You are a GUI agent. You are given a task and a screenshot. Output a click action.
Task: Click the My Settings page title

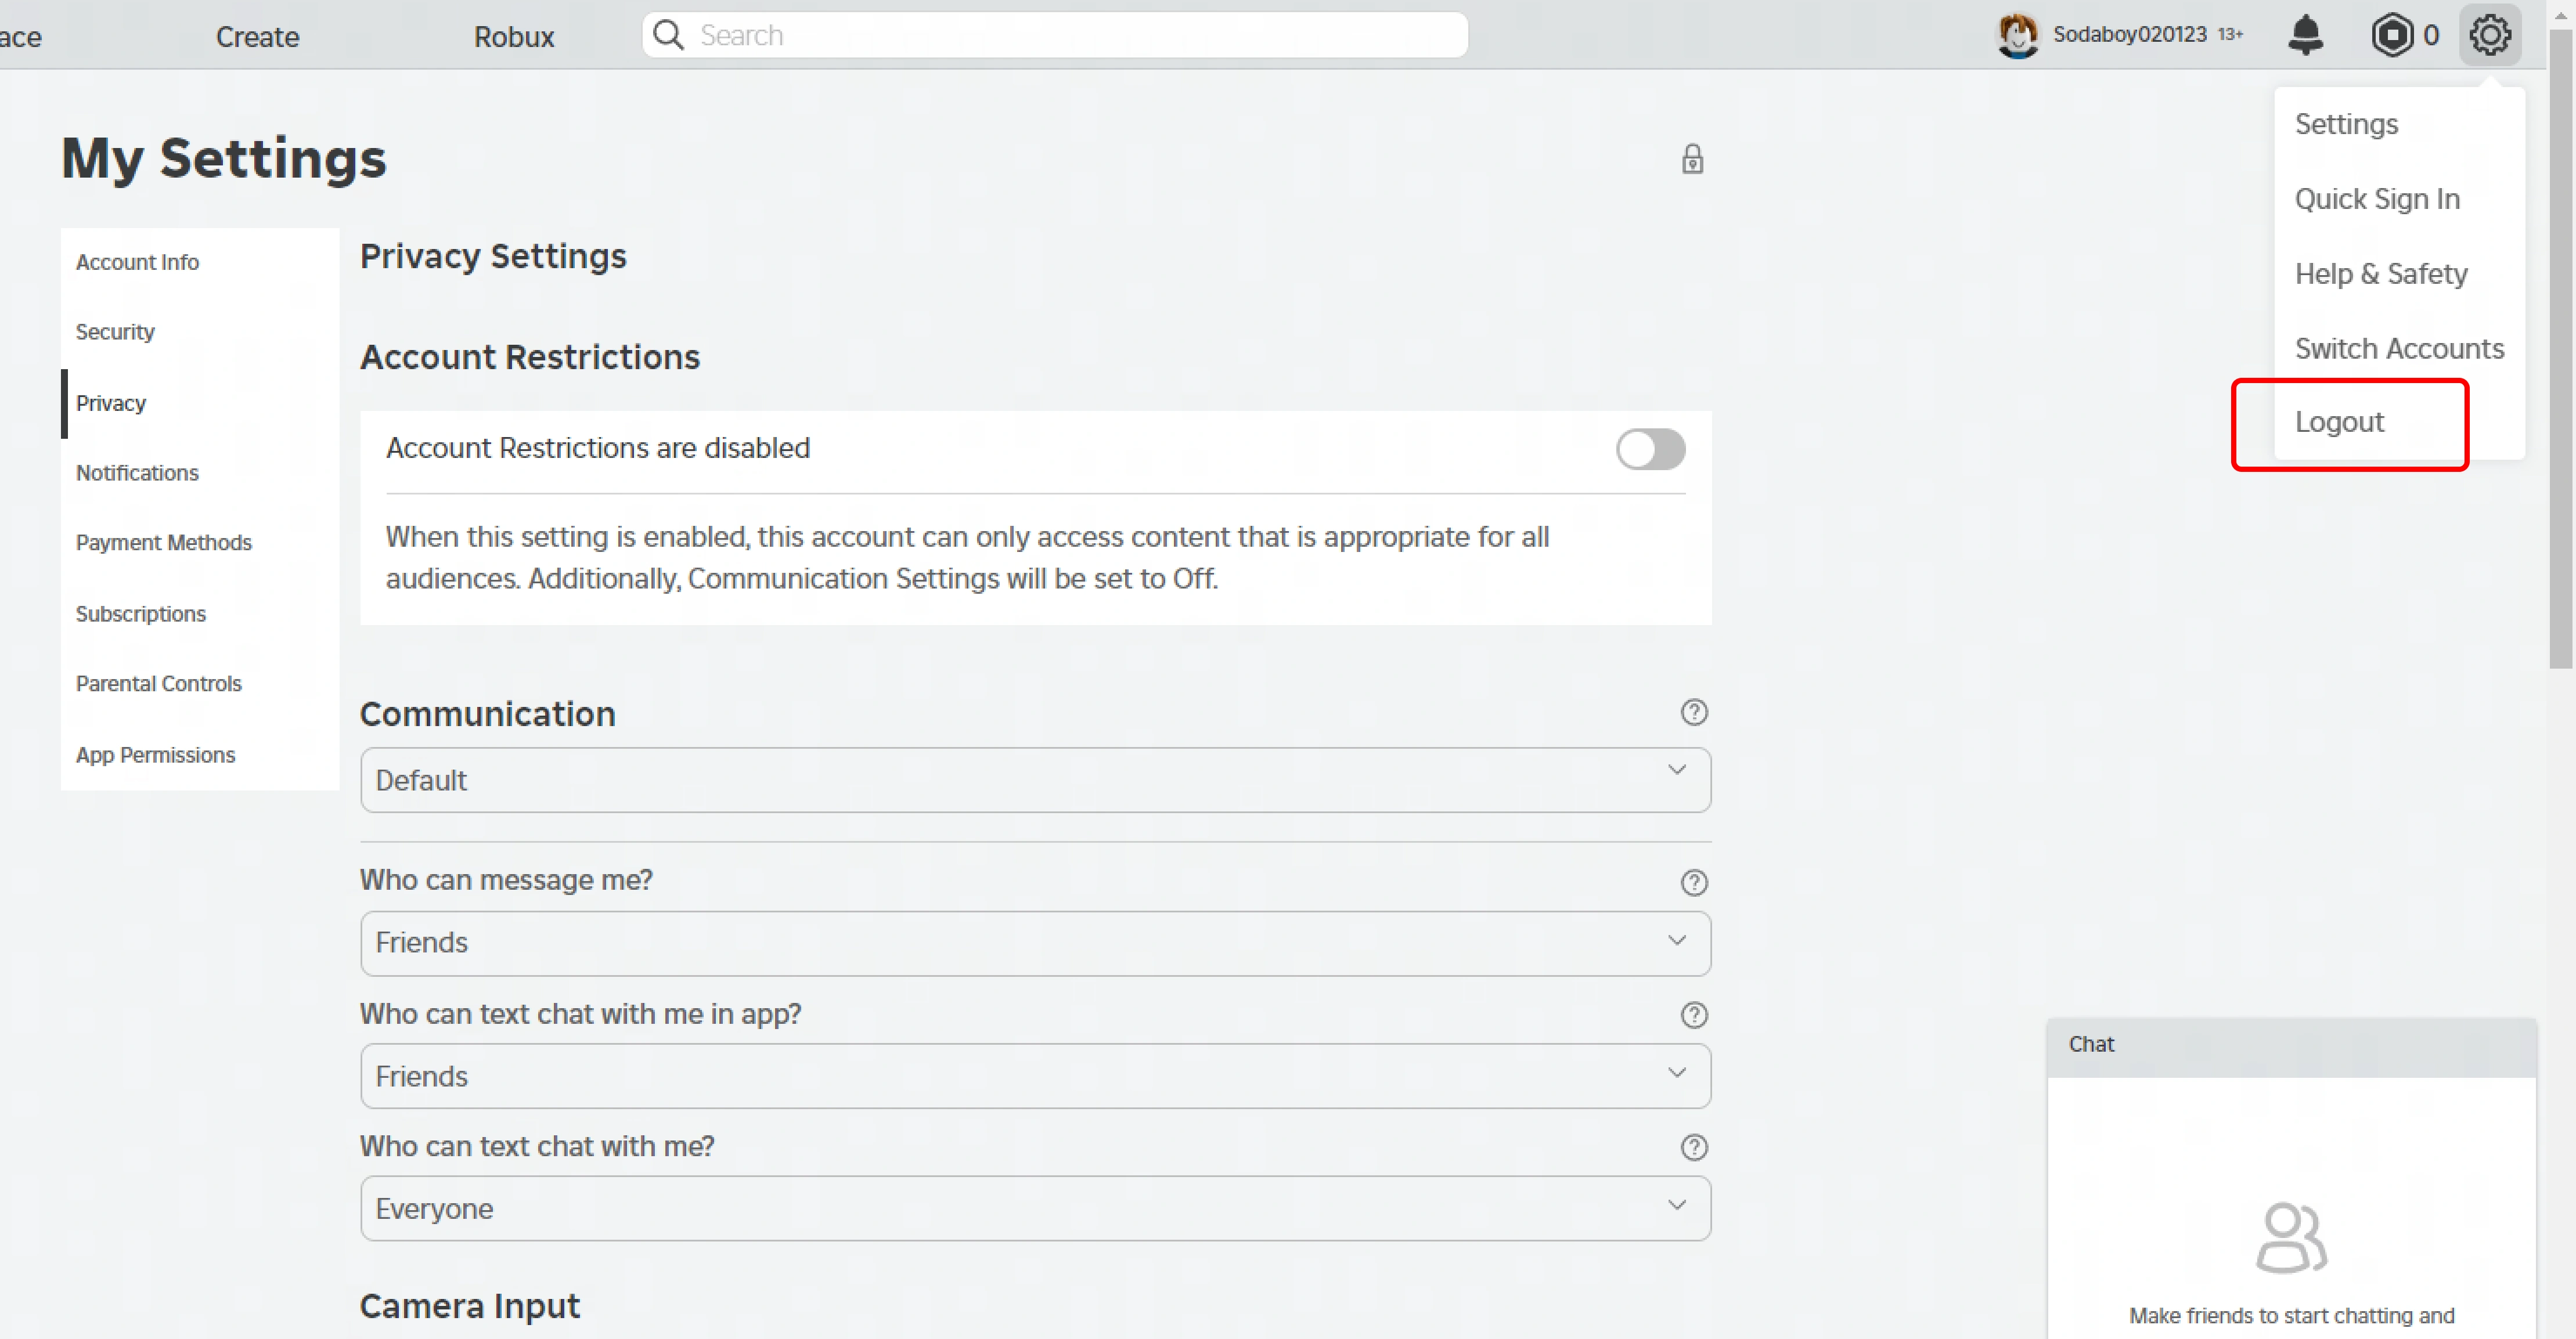point(224,159)
